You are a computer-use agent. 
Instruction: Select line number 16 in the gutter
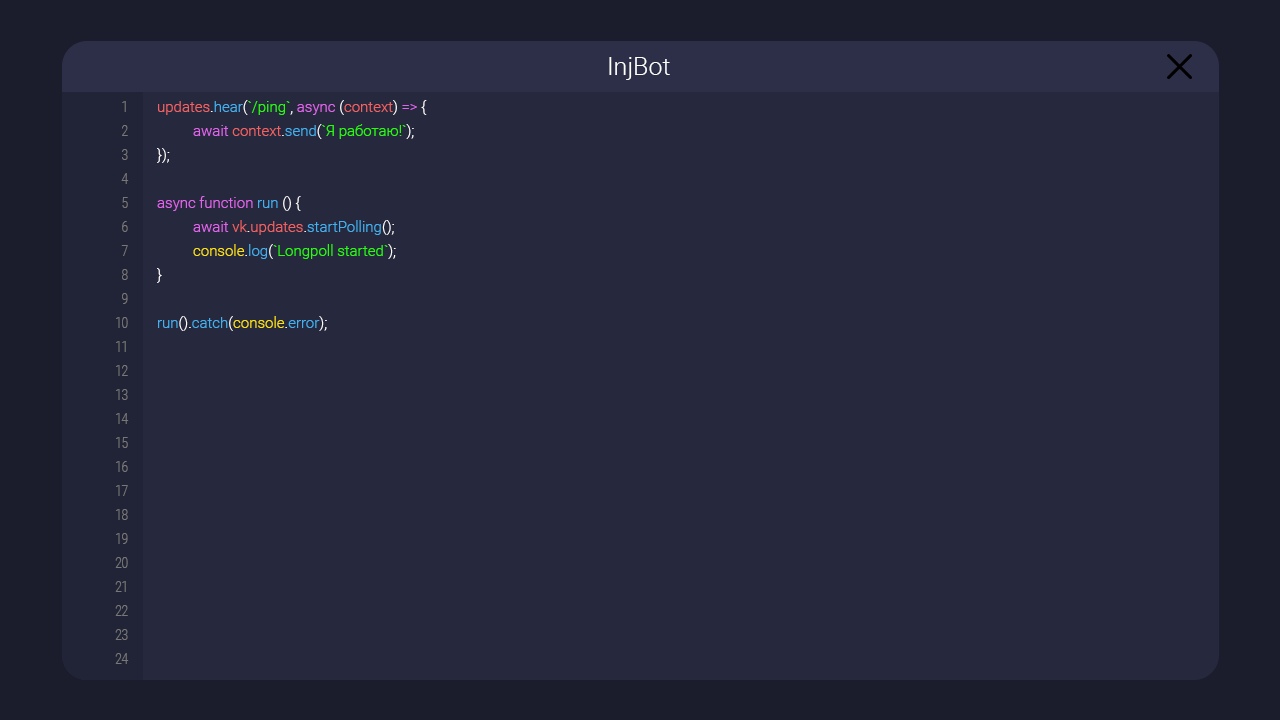pyautogui.click(x=121, y=467)
